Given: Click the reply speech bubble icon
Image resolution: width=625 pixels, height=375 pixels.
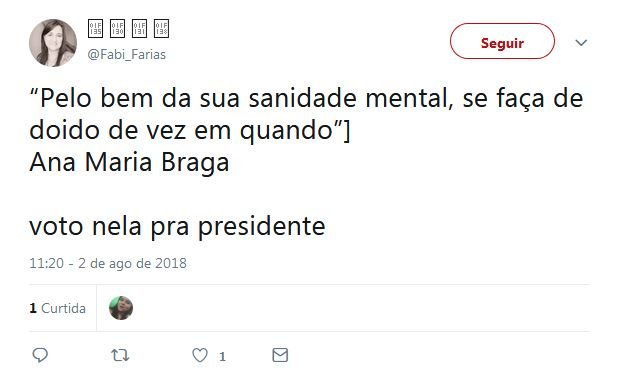Looking at the screenshot, I should point(40,355).
